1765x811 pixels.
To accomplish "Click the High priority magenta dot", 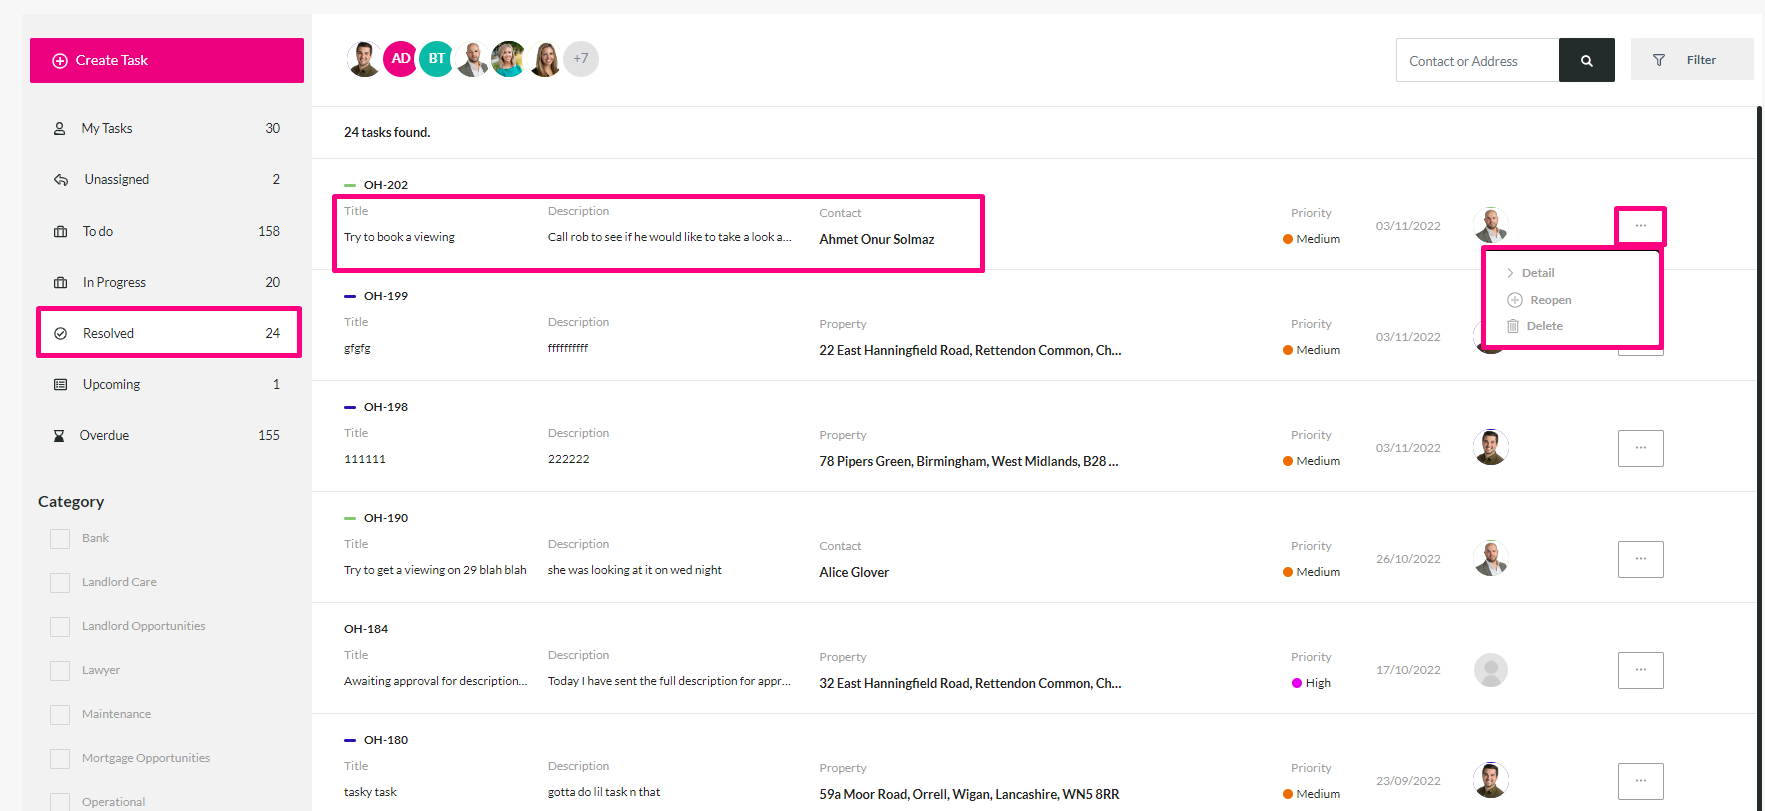I will (x=1297, y=683).
